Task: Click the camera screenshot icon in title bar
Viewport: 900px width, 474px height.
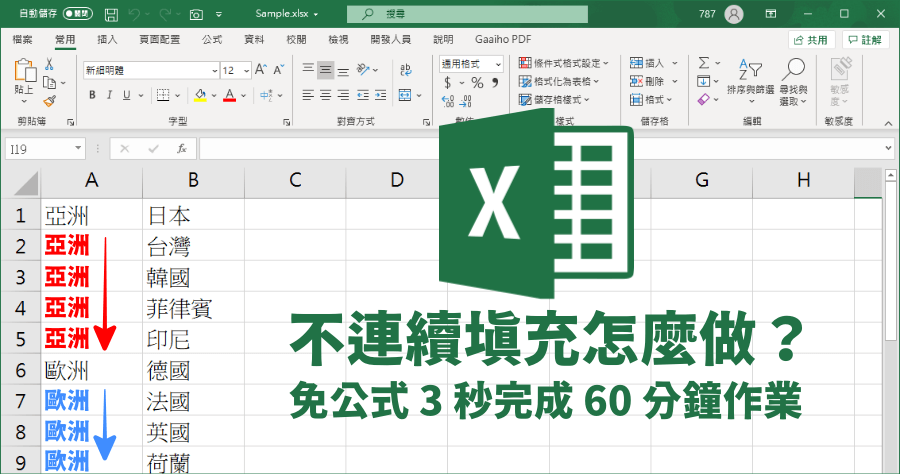Action: [x=196, y=14]
